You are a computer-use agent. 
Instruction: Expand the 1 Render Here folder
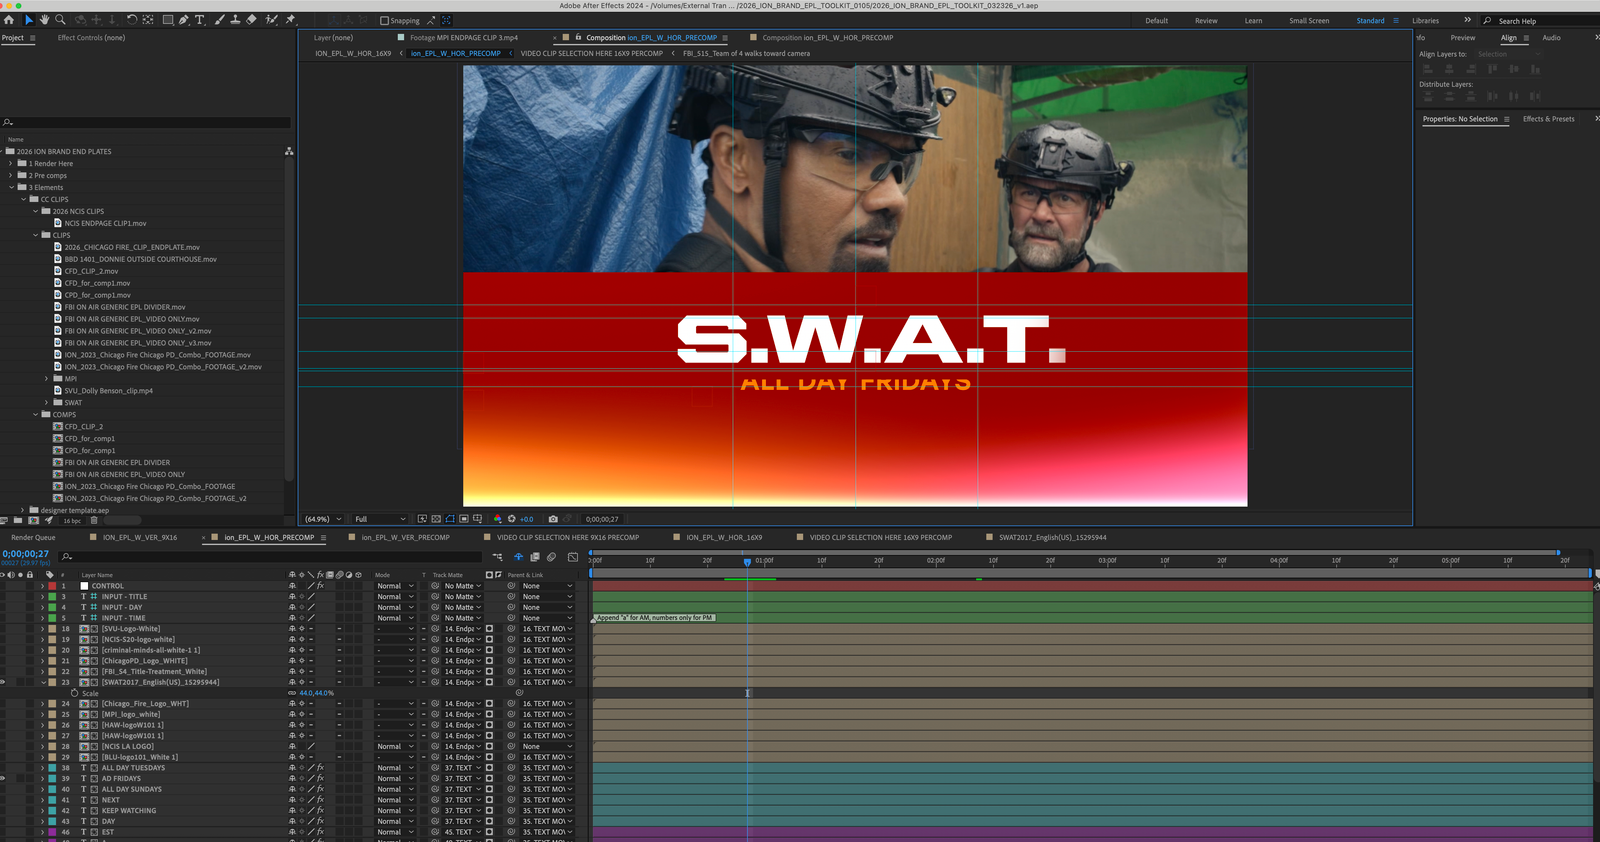(11, 163)
